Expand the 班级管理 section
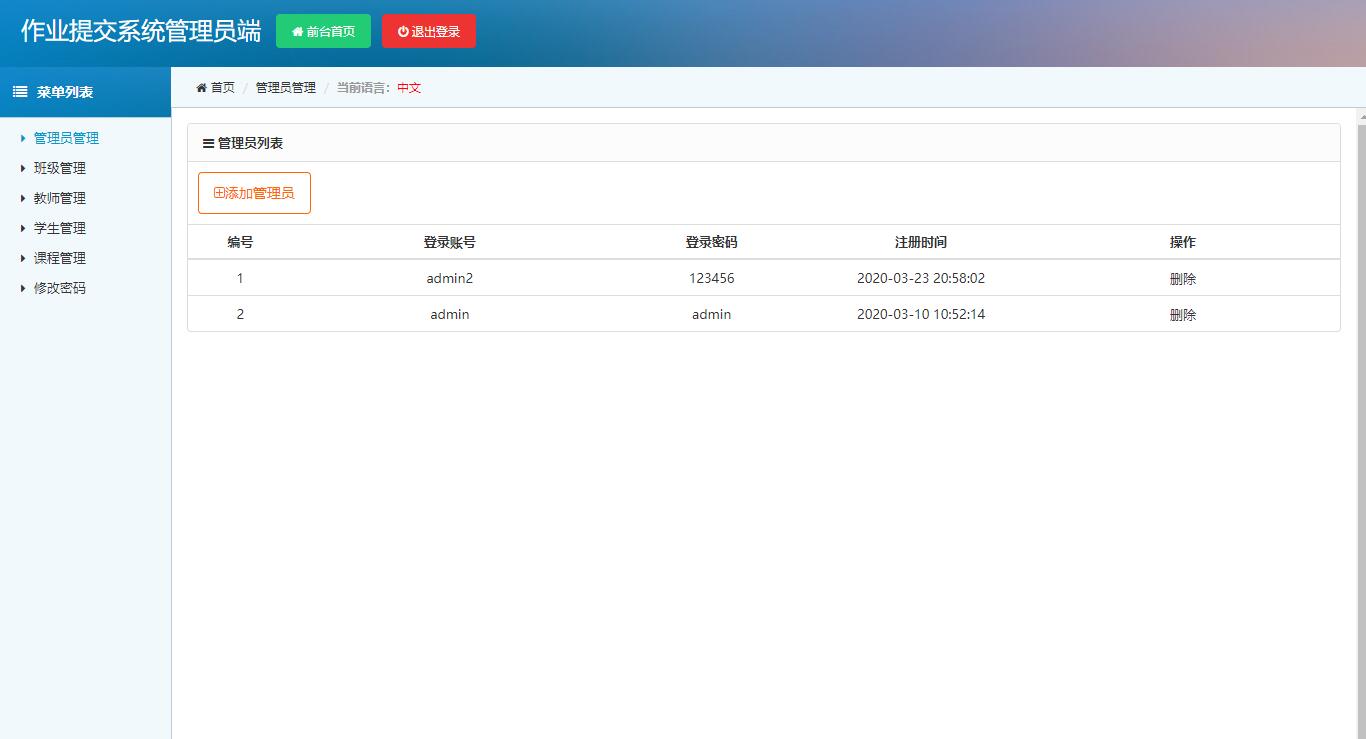 pyautogui.click(x=57, y=167)
